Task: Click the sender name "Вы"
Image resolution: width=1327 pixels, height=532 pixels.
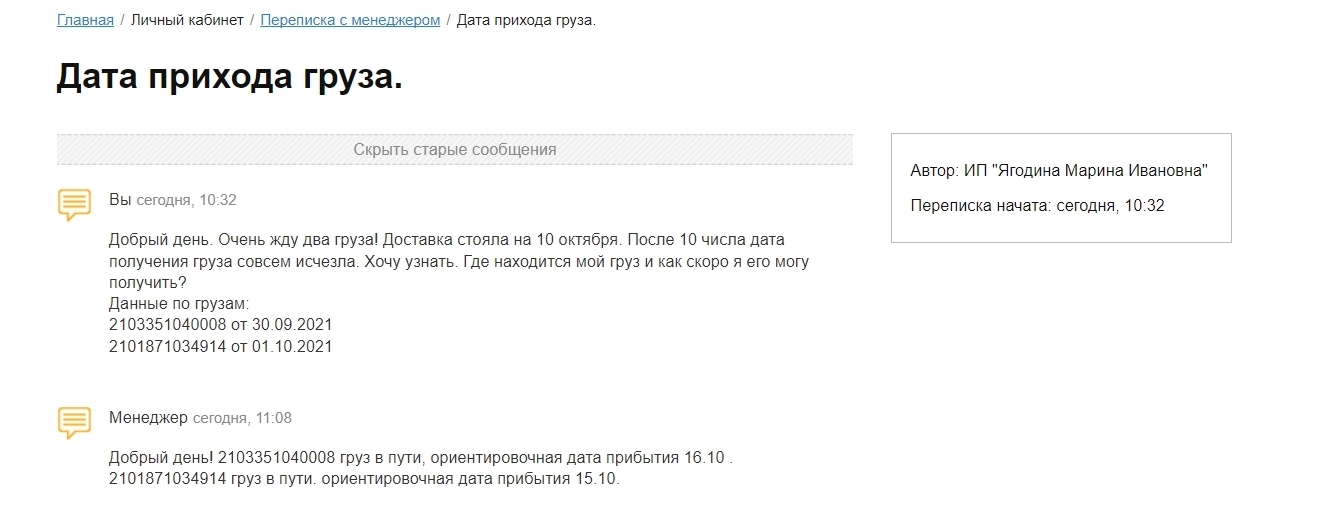Action: click(x=120, y=200)
